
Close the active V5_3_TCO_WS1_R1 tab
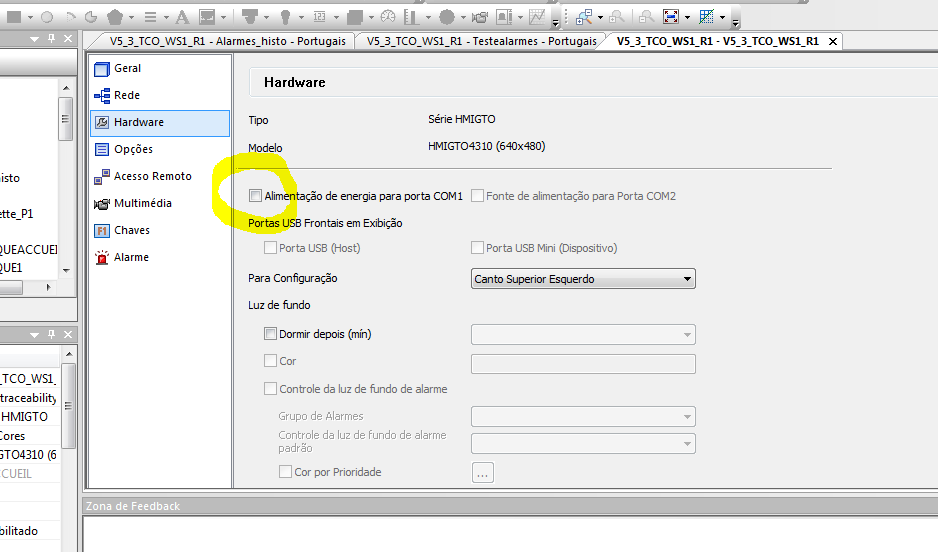pos(832,41)
